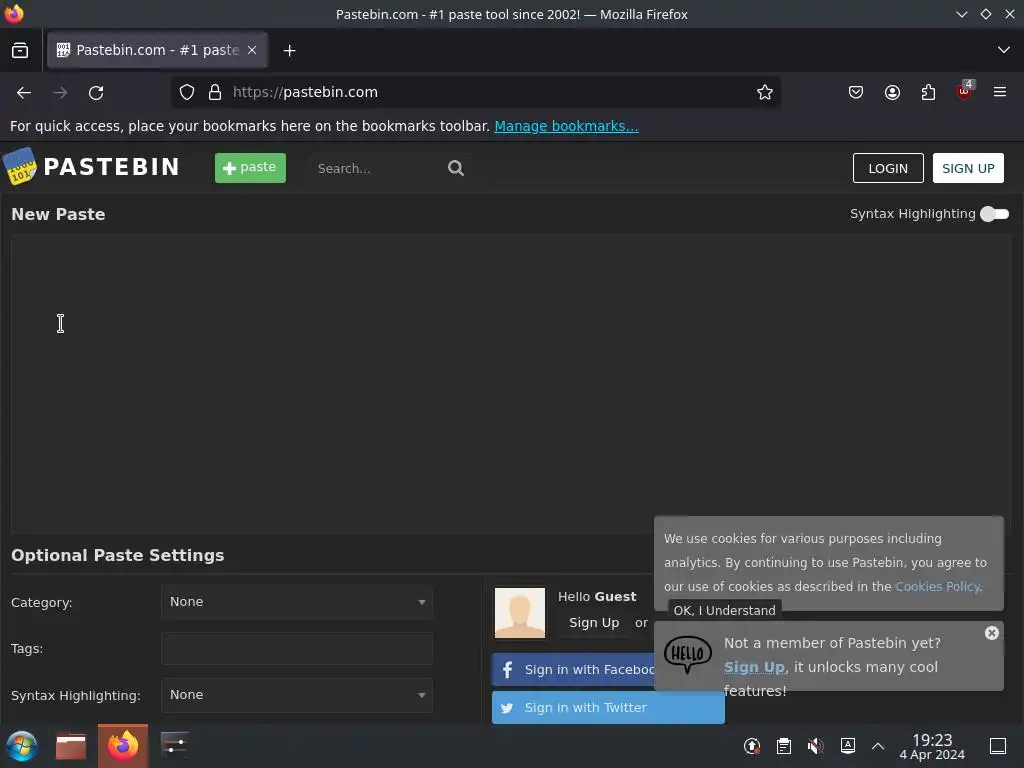Click the Firefox logo in title bar
The height and width of the screenshot is (768, 1024).
pyautogui.click(x=14, y=14)
